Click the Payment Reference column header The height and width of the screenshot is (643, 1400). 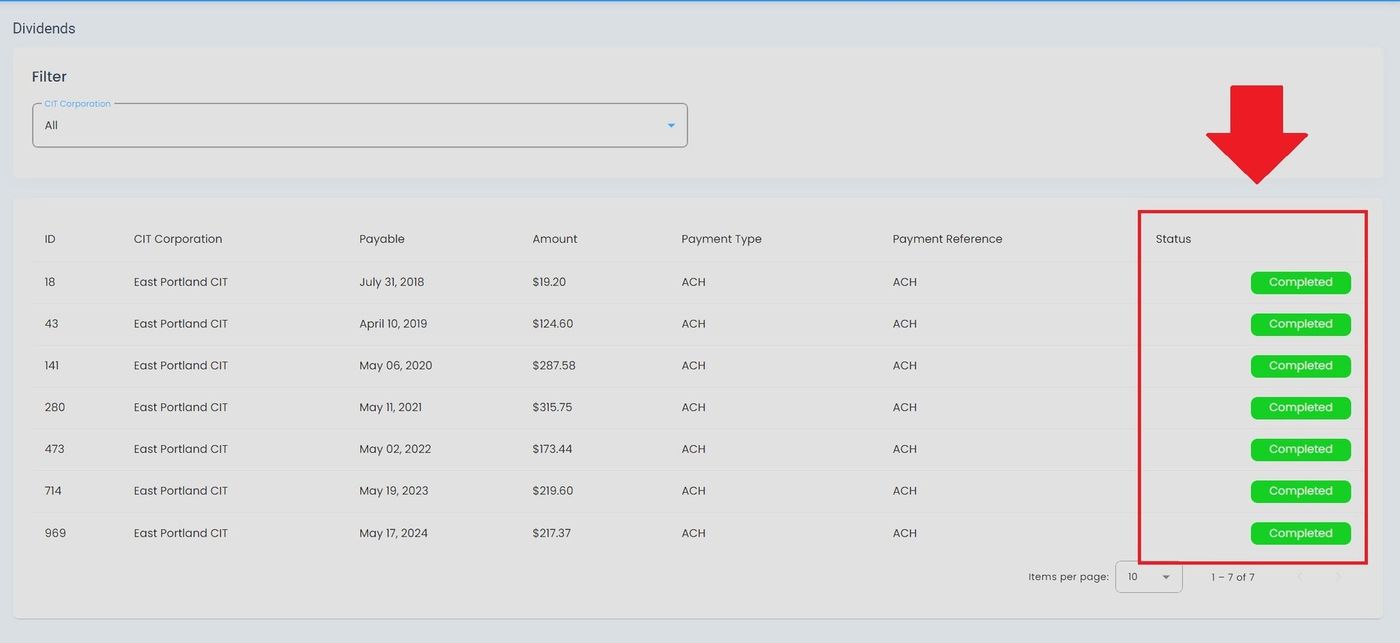pos(947,239)
